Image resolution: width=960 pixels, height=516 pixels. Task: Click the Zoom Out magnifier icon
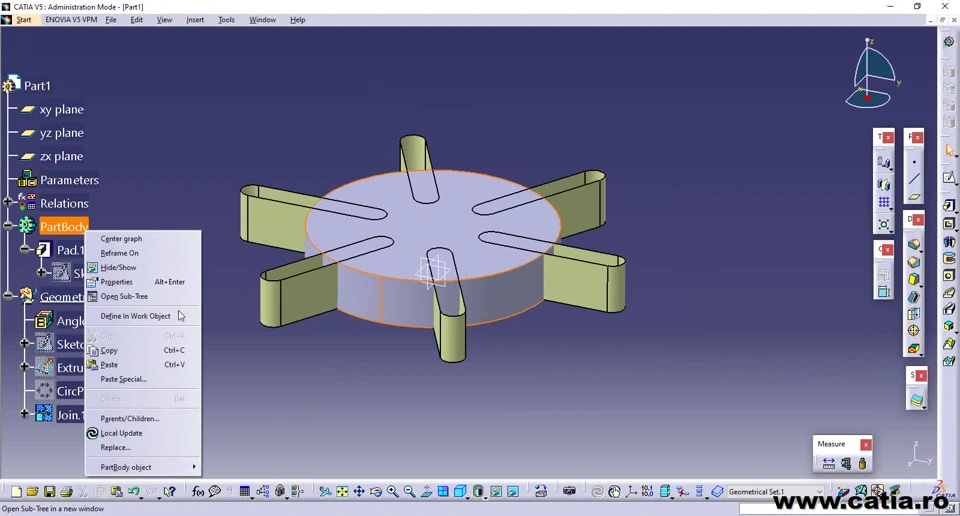(x=409, y=492)
